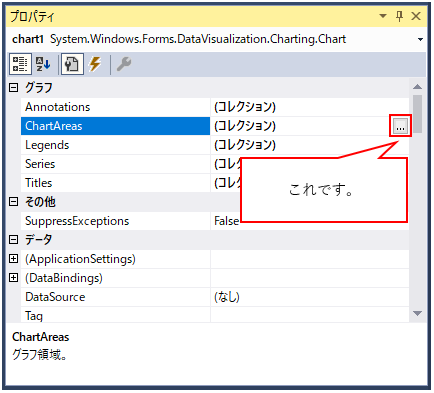Open window position dropdown arrow in title bar

(x=383, y=16)
